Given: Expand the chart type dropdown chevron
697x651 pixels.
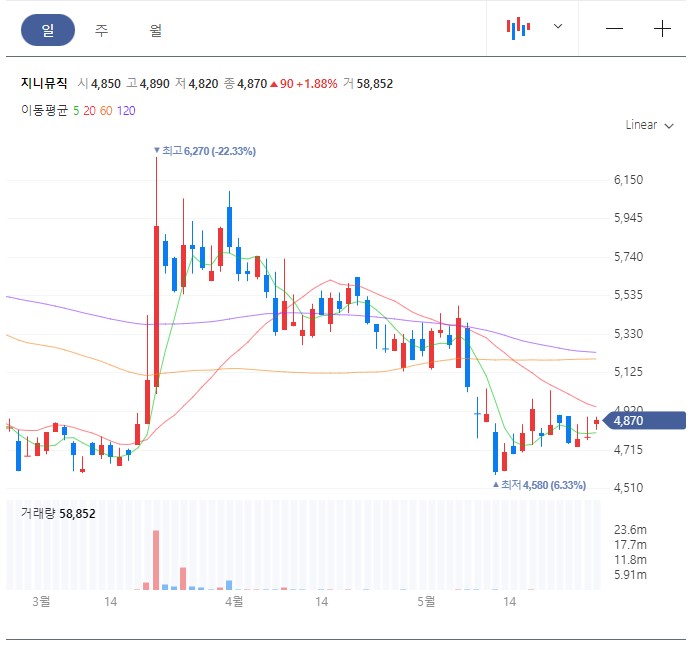Looking at the screenshot, I should click(x=558, y=26).
